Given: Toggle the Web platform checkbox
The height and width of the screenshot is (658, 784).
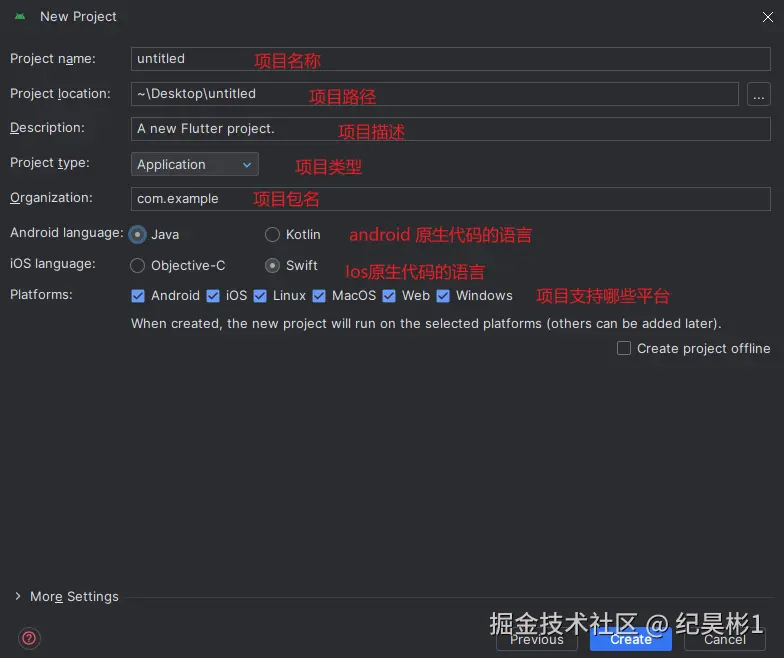Looking at the screenshot, I should (x=389, y=296).
